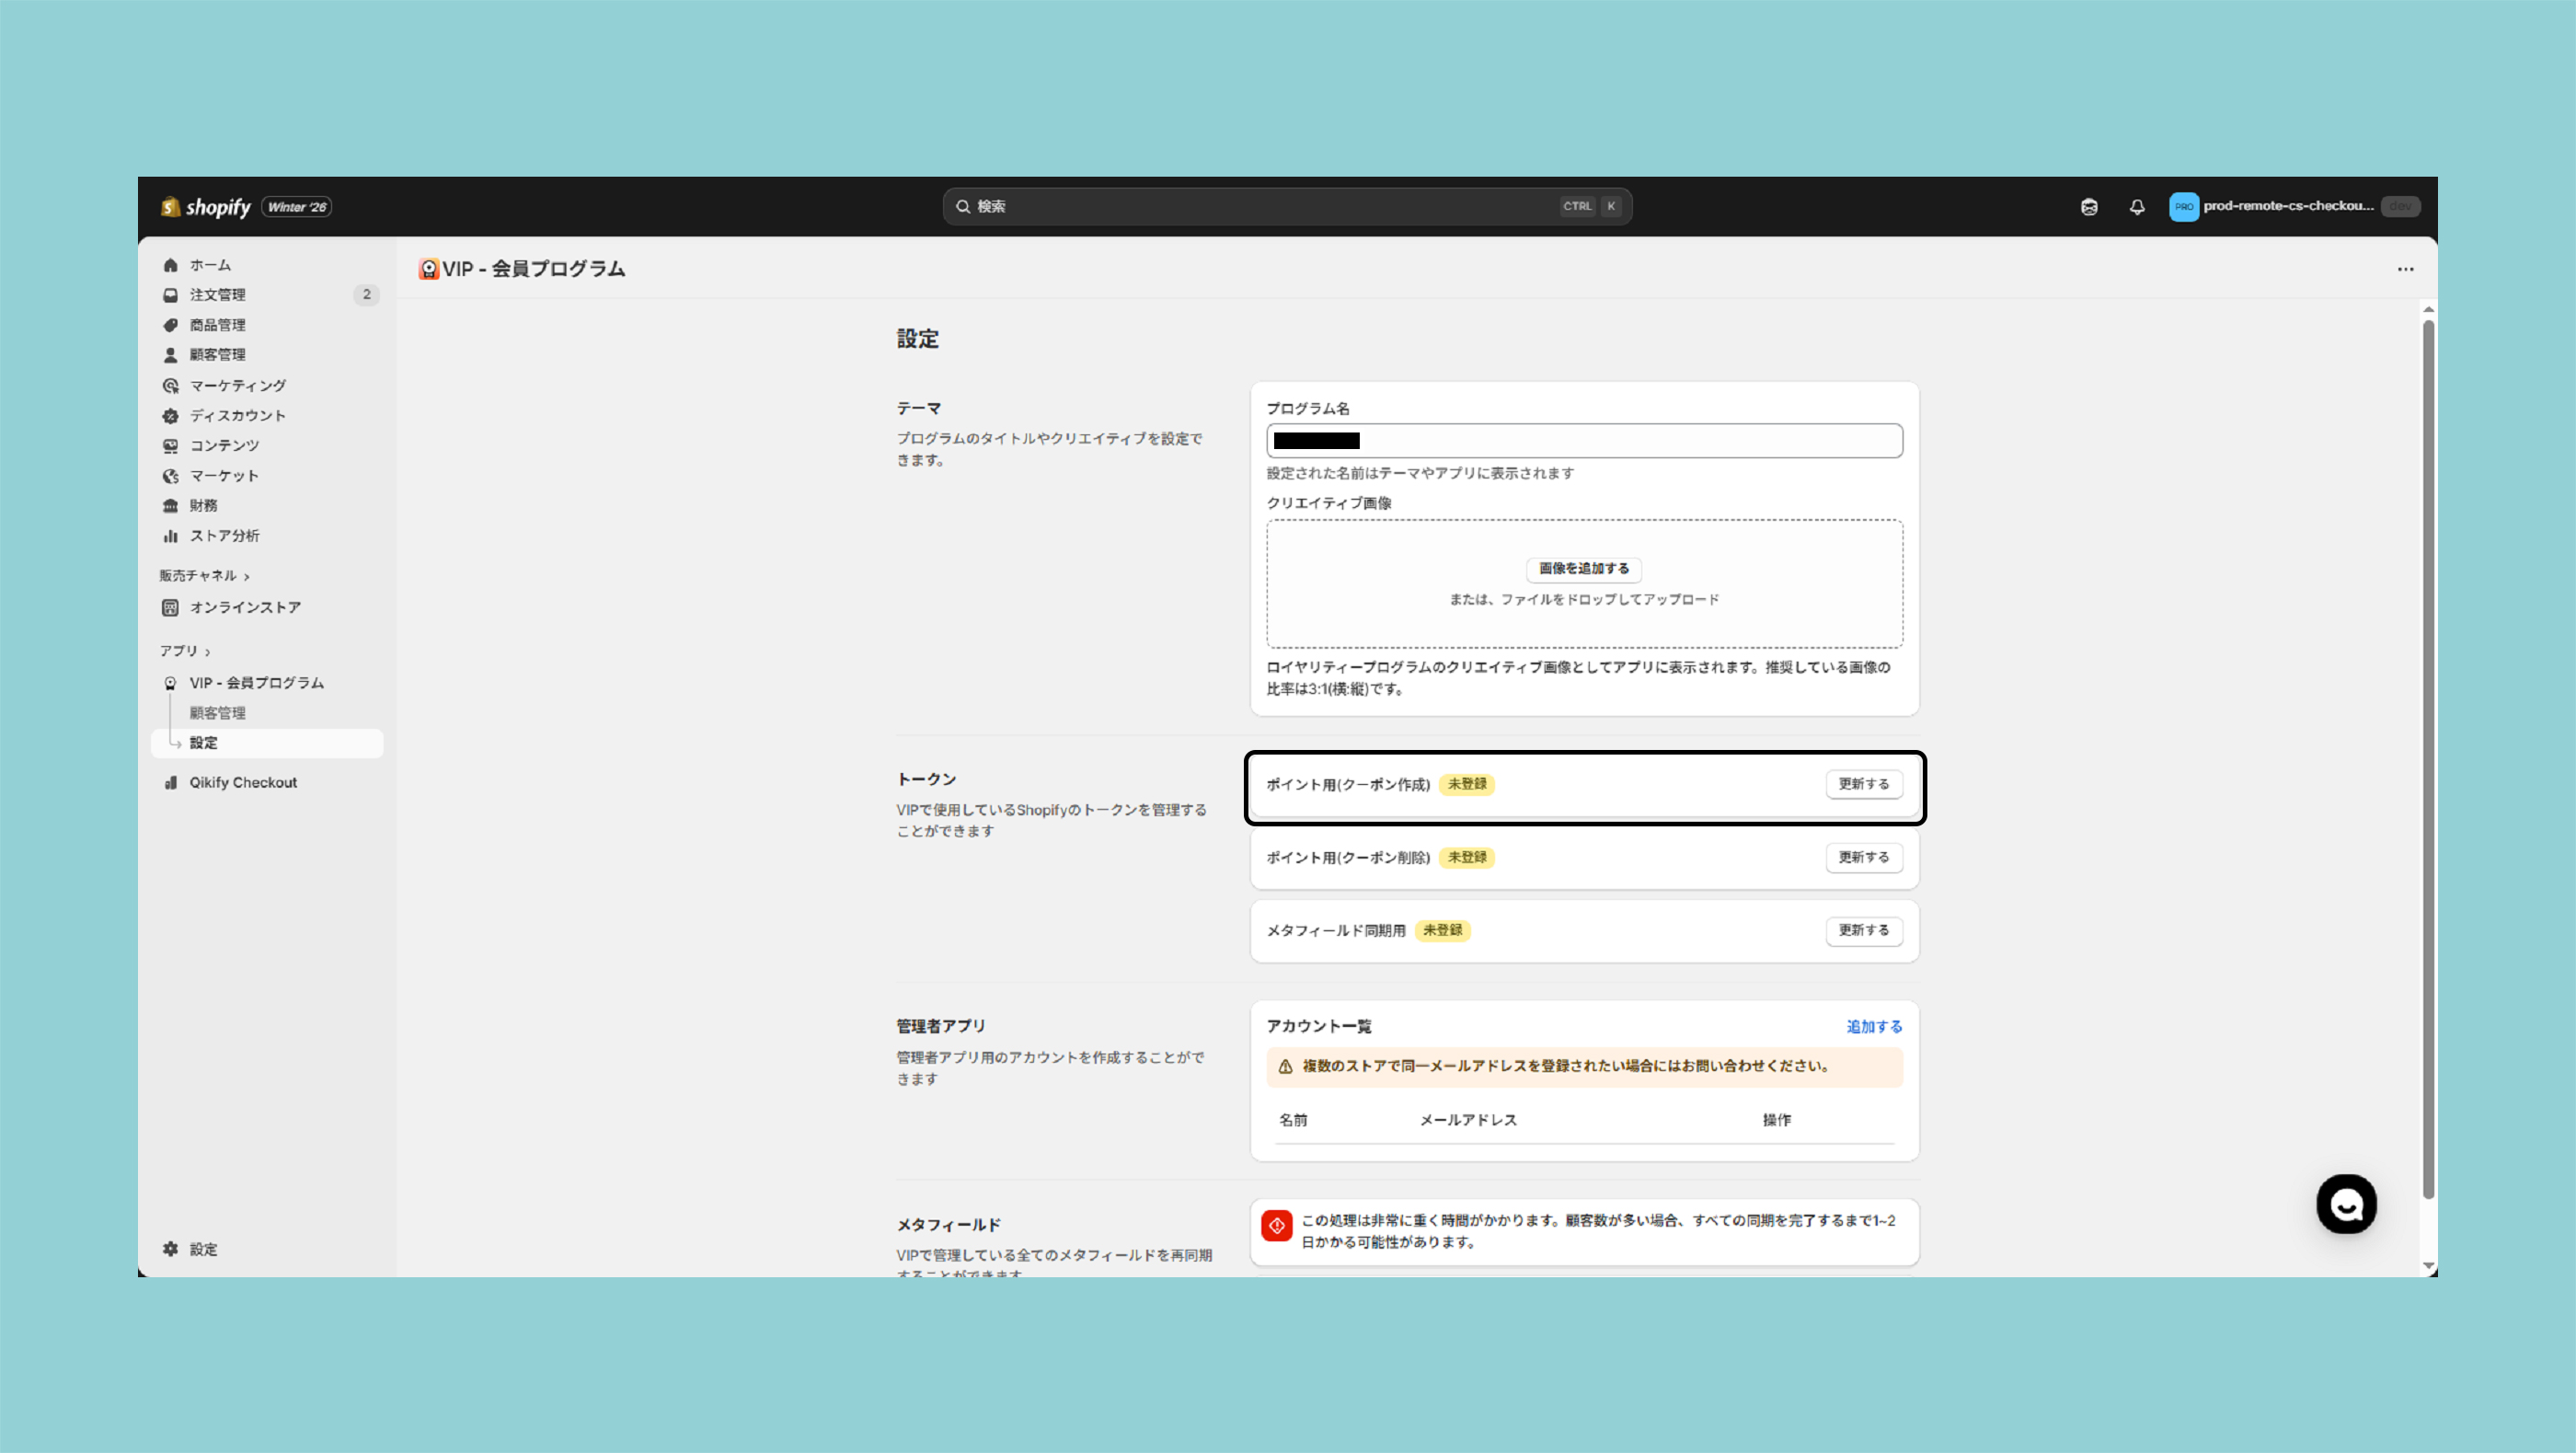
Task: Open ストア分析 in the sidebar
Action: pos(224,536)
